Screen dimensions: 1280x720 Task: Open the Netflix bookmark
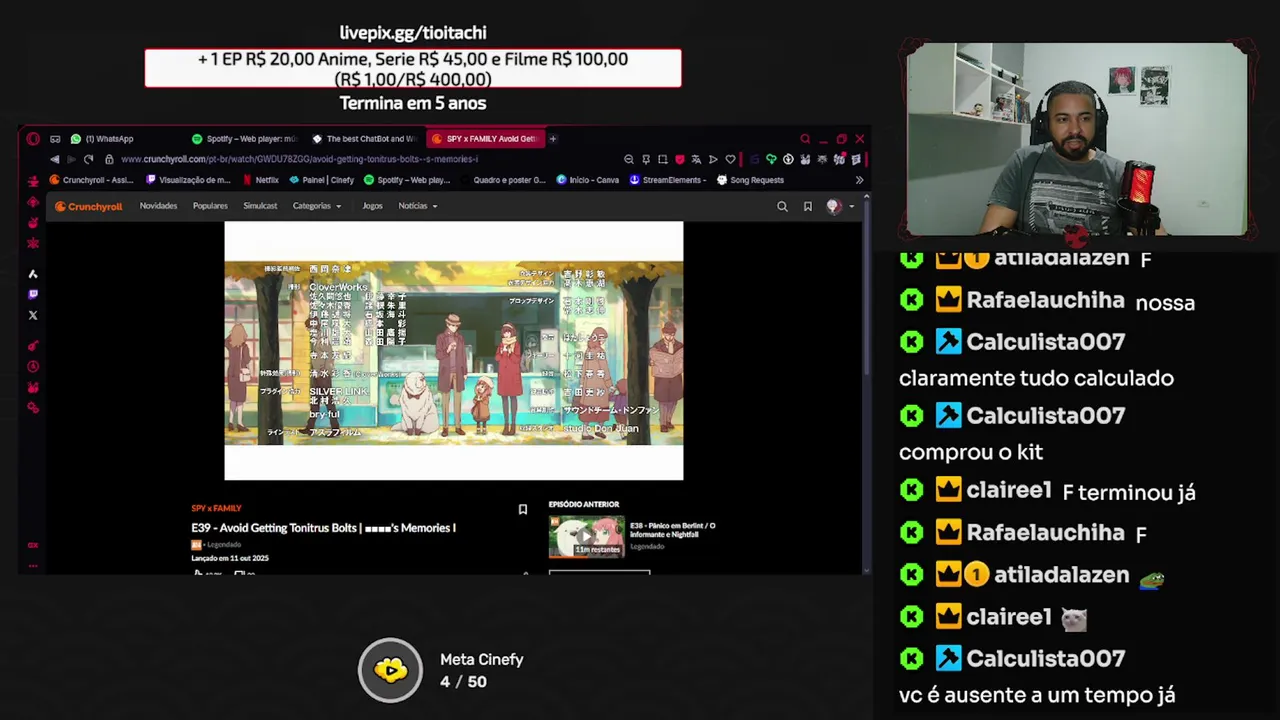pyautogui.click(x=260, y=180)
